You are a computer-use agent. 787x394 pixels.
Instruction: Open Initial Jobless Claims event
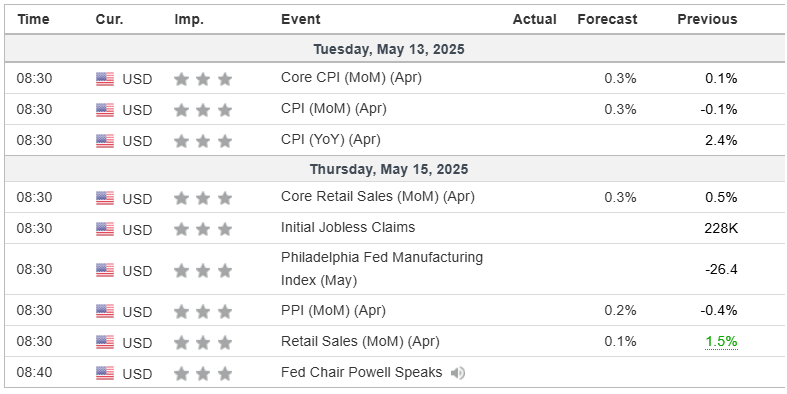click(348, 227)
